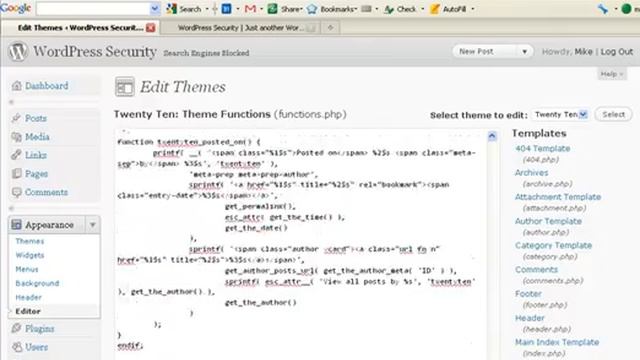Click inside the functions.php code editor

(x=301, y=245)
